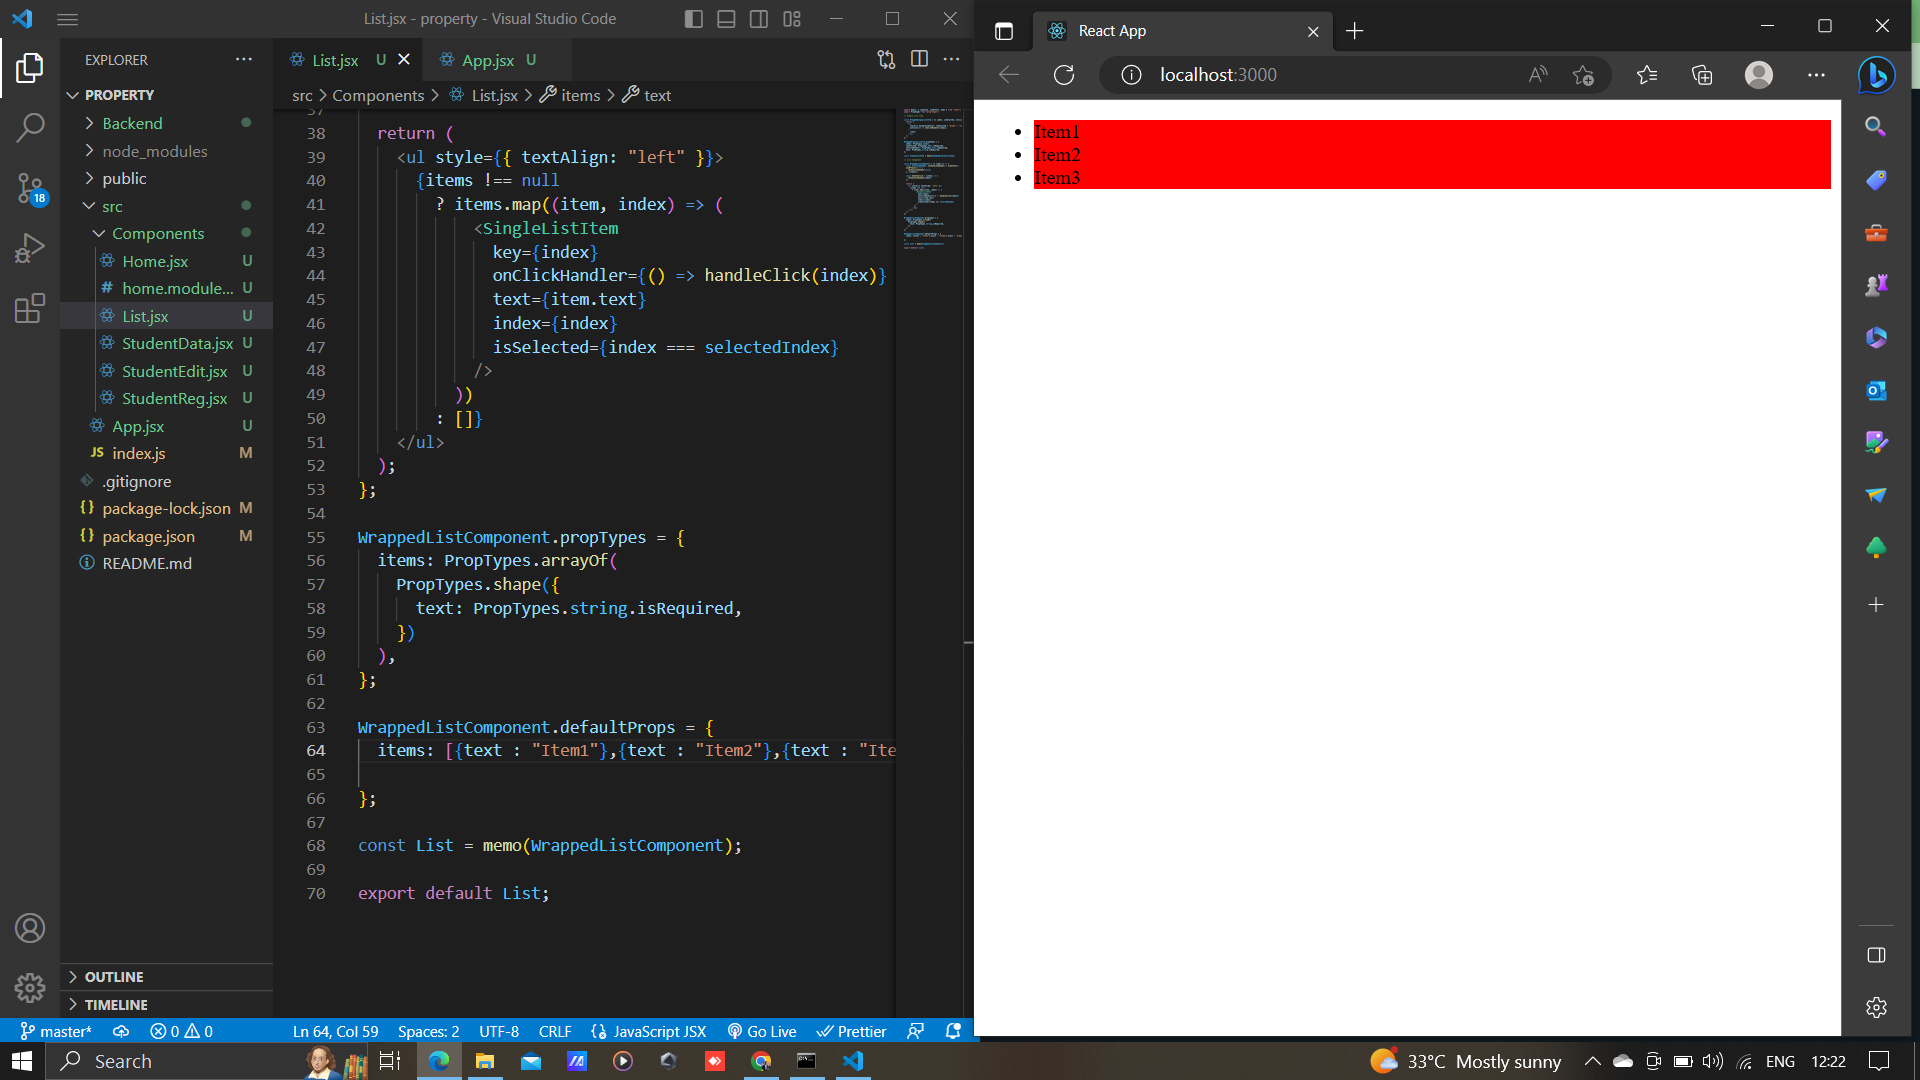
Task: Click the notifications bell in the status bar
Action: click(952, 1031)
